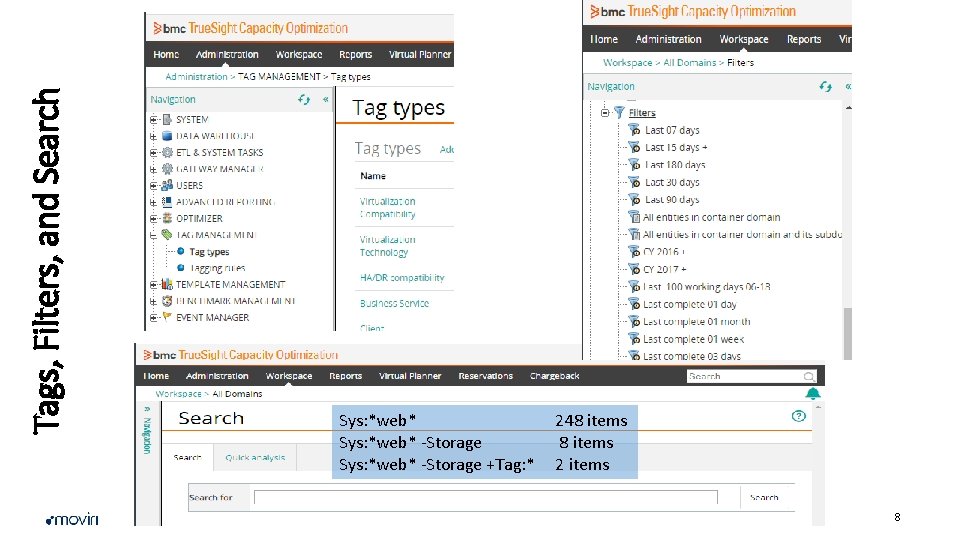The width and height of the screenshot is (960, 540).
Task: Click the Last 07 days filter icon
Action: point(634,130)
